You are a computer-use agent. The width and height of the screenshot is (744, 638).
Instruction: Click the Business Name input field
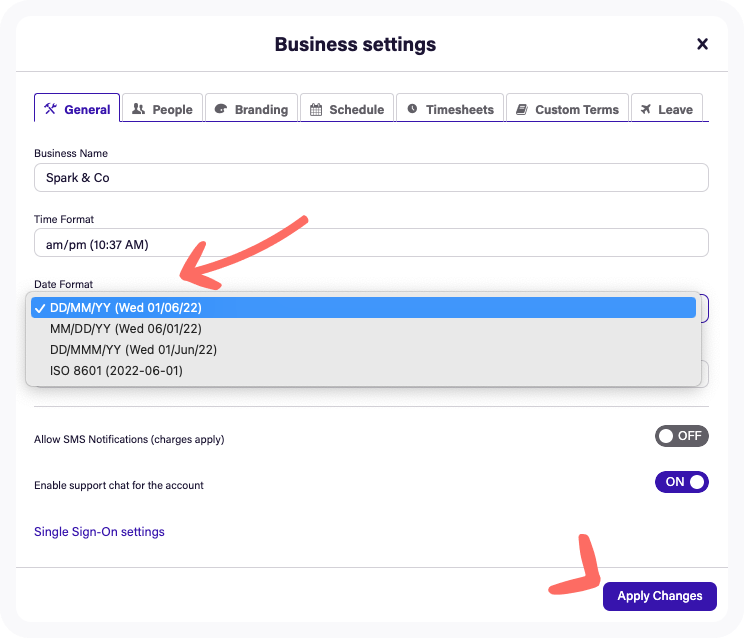click(x=370, y=178)
